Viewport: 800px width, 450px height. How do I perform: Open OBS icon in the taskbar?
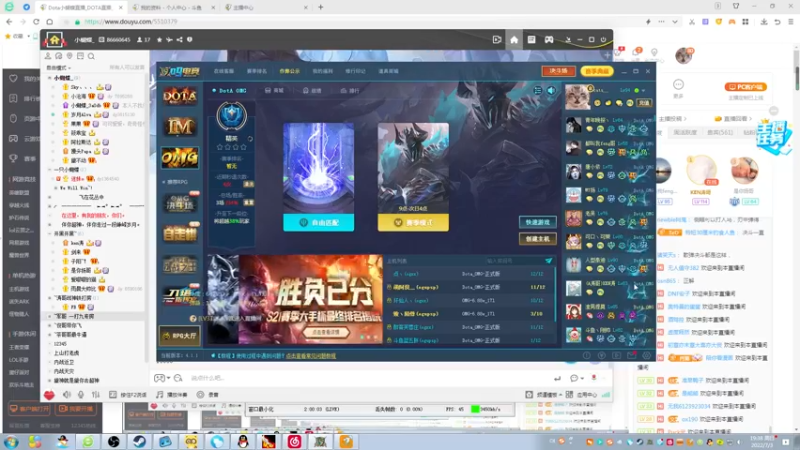point(113,441)
